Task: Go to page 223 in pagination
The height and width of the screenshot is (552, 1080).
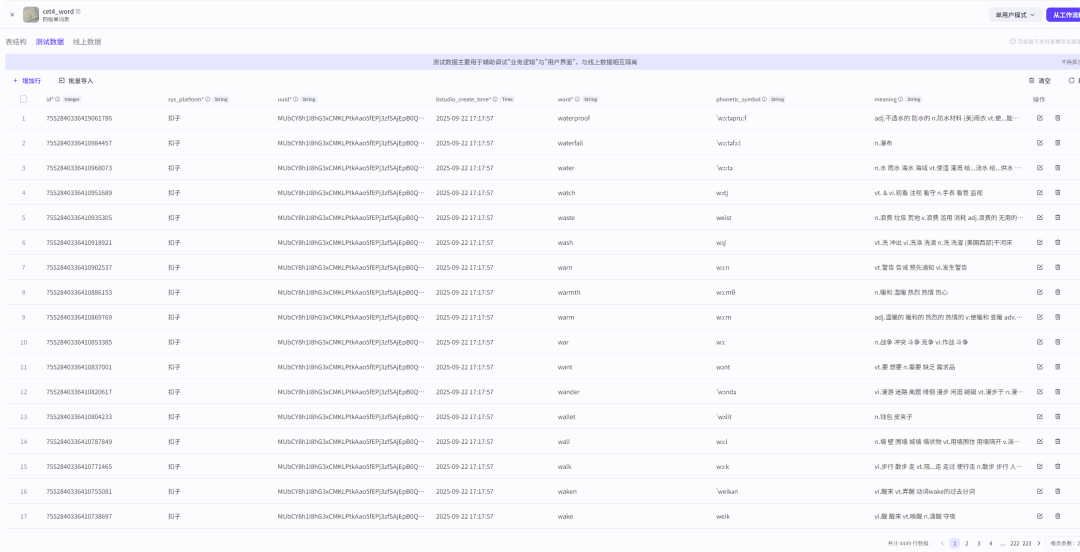Action: pyautogui.click(x=1027, y=543)
